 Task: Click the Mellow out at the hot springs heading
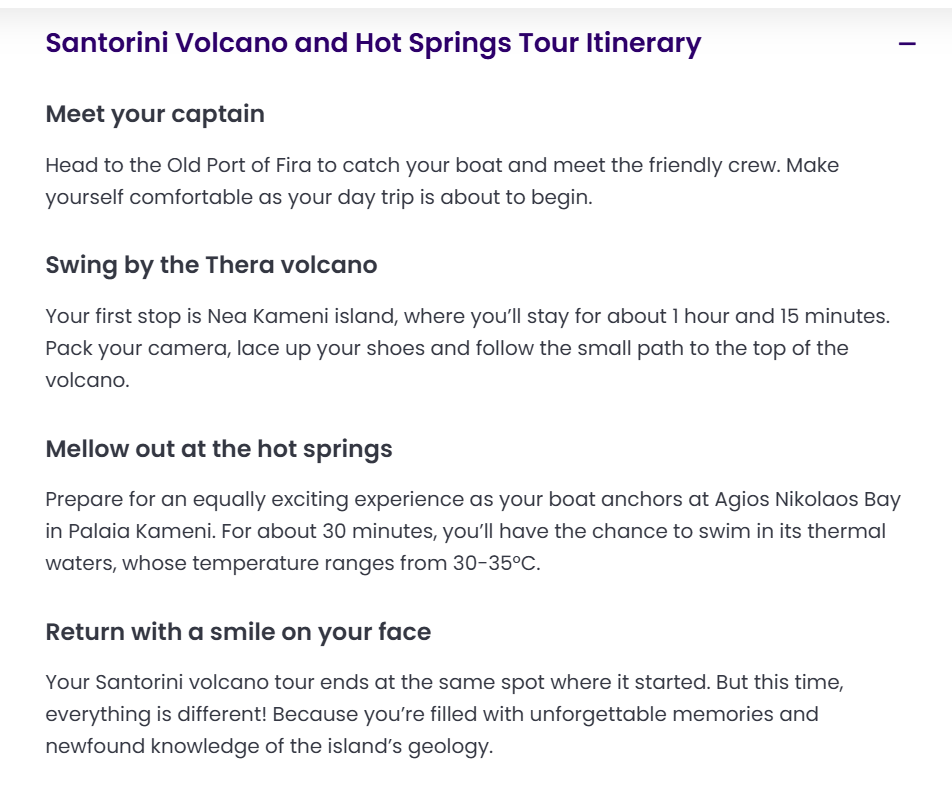point(219,449)
